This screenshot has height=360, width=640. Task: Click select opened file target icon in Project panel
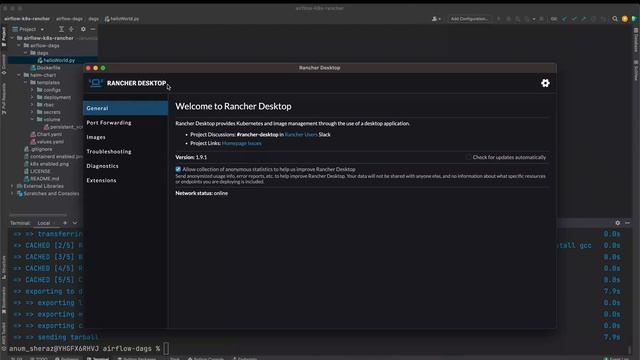tap(71, 29)
